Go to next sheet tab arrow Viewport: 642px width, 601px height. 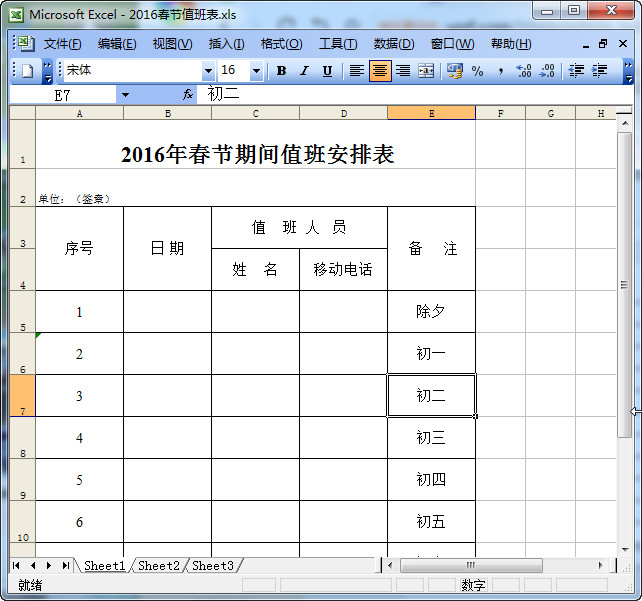click(x=49, y=565)
